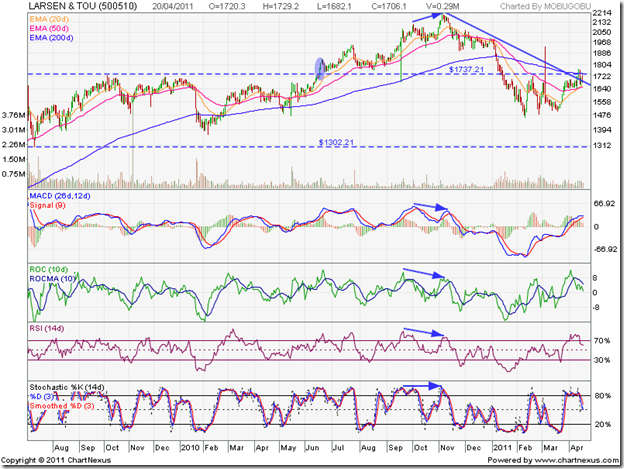The height and width of the screenshot is (469, 624).
Task: Click the 30% RSI oversold level label
Action: click(x=602, y=360)
